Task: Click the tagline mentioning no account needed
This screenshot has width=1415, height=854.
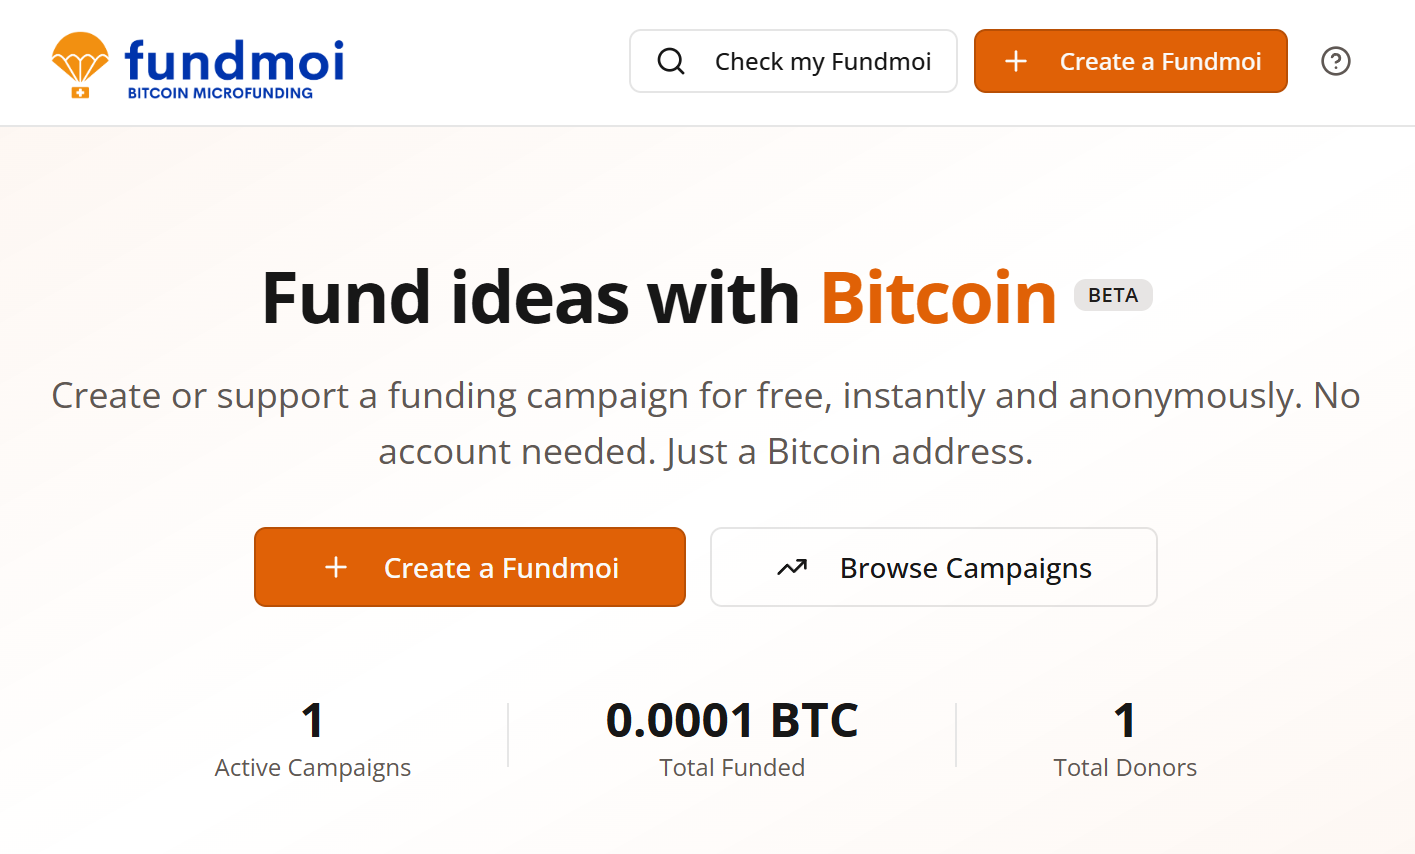Action: pyautogui.click(x=707, y=423)
